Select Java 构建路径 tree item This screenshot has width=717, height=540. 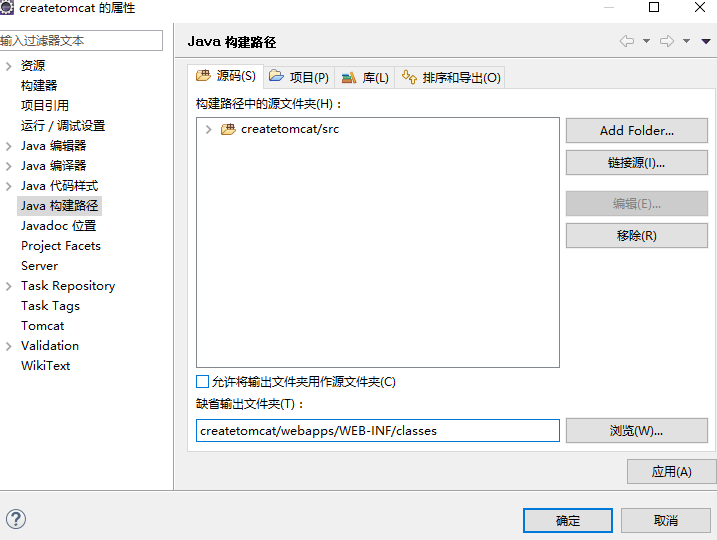coord(59,206)
